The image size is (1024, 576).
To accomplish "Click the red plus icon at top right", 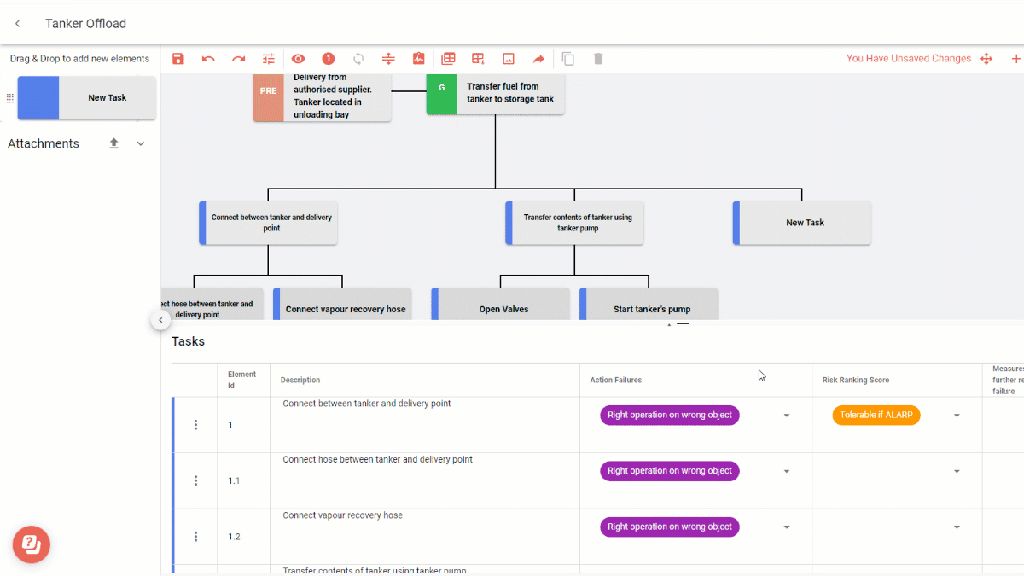I will click(1016, 59).
